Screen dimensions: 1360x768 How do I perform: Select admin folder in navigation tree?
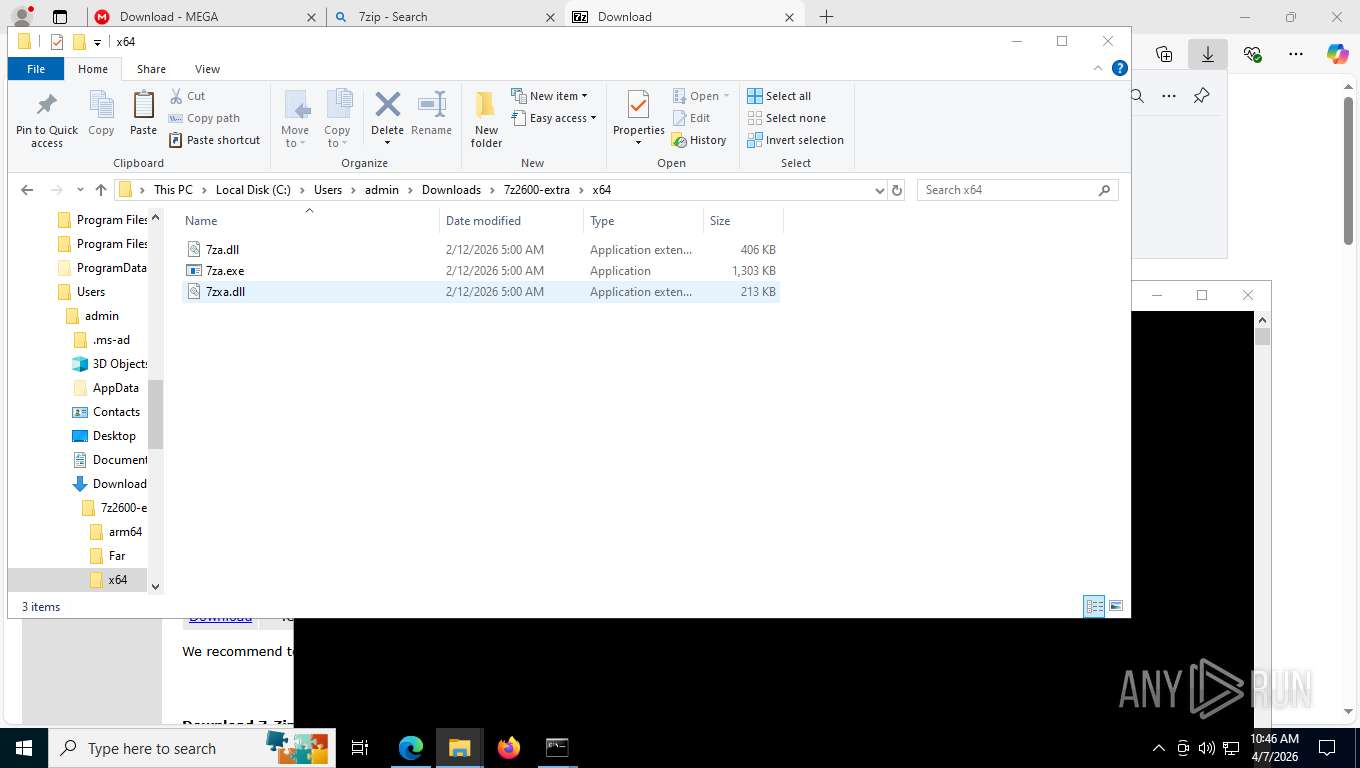tap(101, 316)
